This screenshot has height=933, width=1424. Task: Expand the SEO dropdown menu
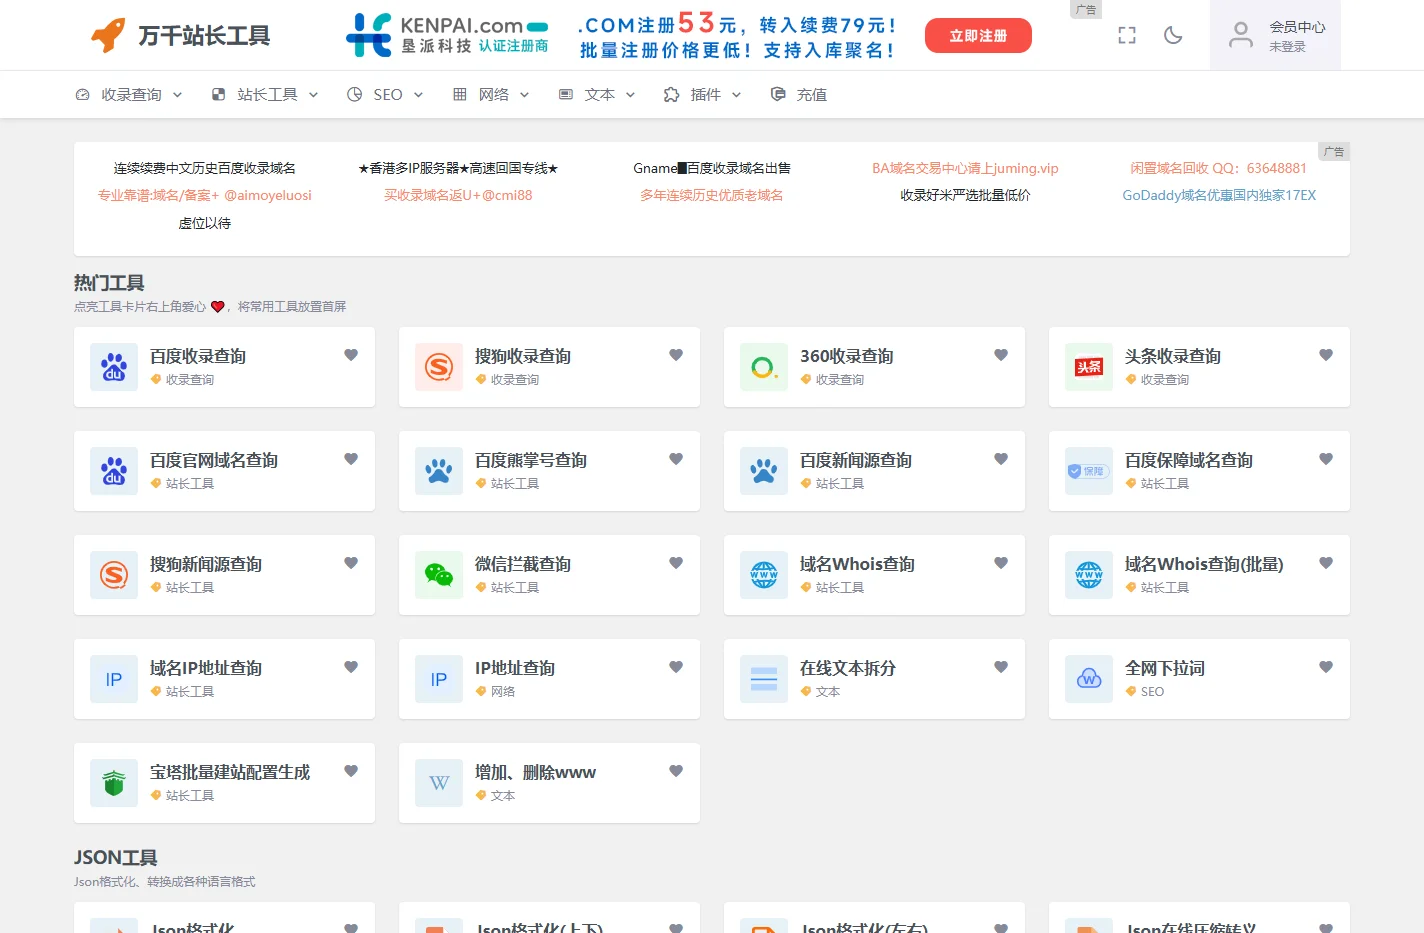pyautogui.click(x=385, y=94)
